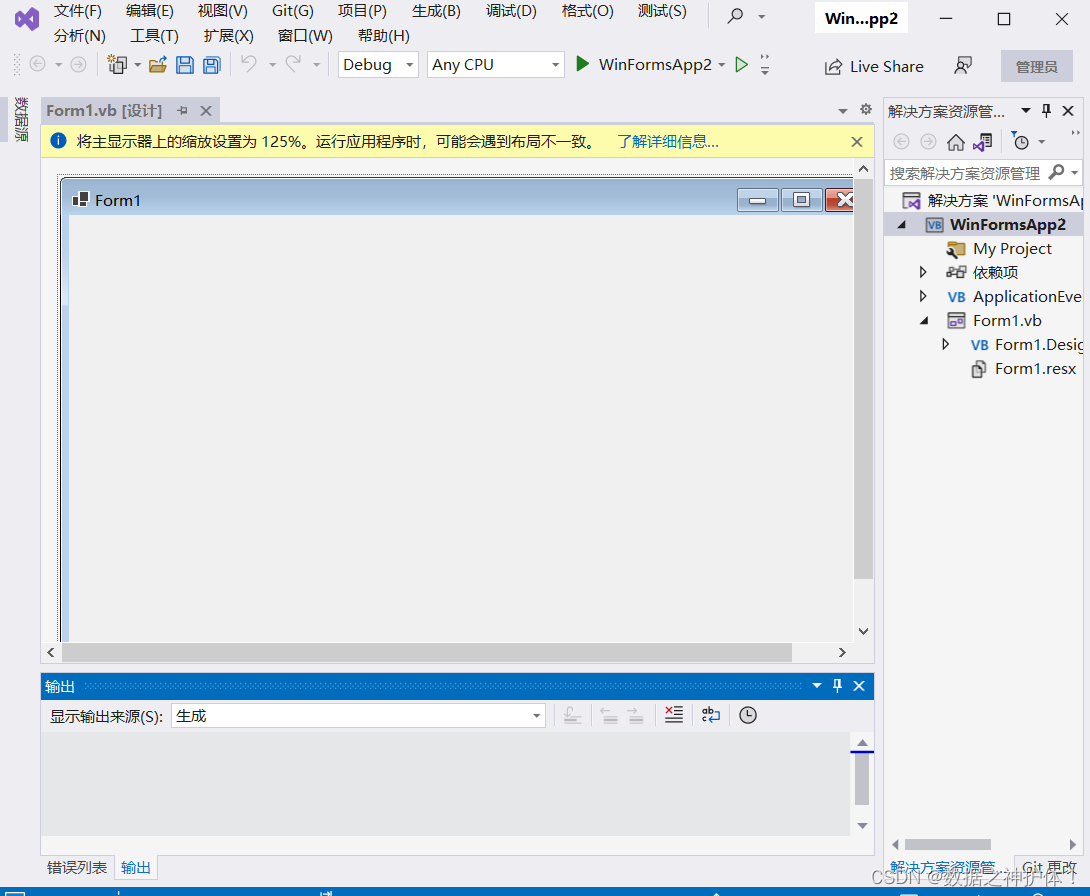Image resolution: width=1090 pixels, height=896 pixels.
Task: Close the Form1.vb [设计] tab
Action: [x=206, y=111]
